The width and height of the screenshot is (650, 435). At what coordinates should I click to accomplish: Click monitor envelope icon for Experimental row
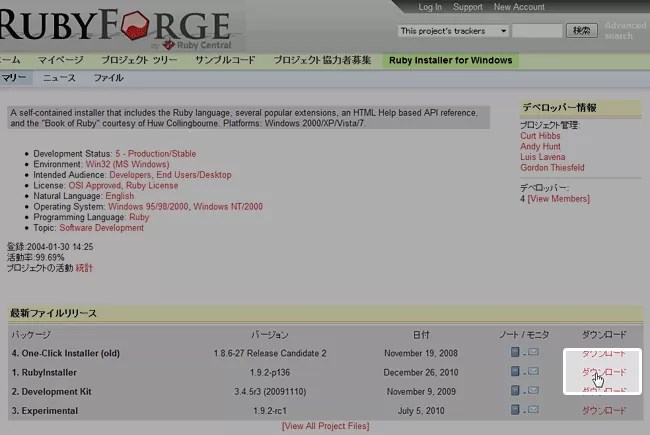pos(534,410)
